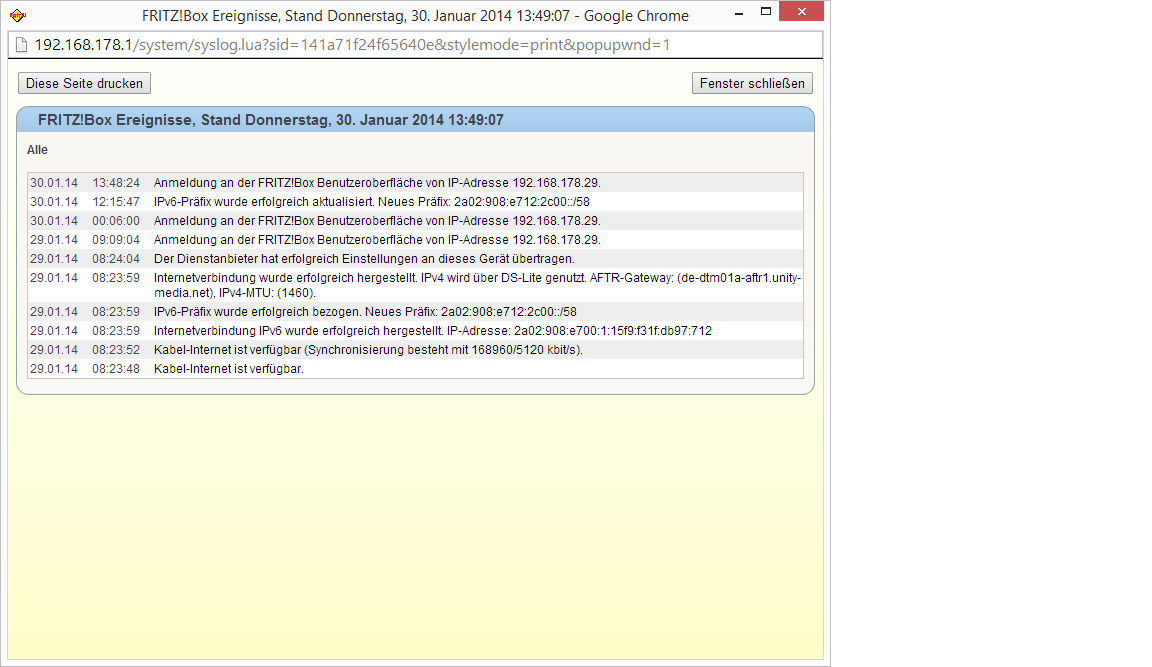Select the 'Dienstanbieter hat erfolgreich Einstellungen' entry
The width and height of the screenshot is (1152, 667).
pyautogui.click(x=364, y=259)
